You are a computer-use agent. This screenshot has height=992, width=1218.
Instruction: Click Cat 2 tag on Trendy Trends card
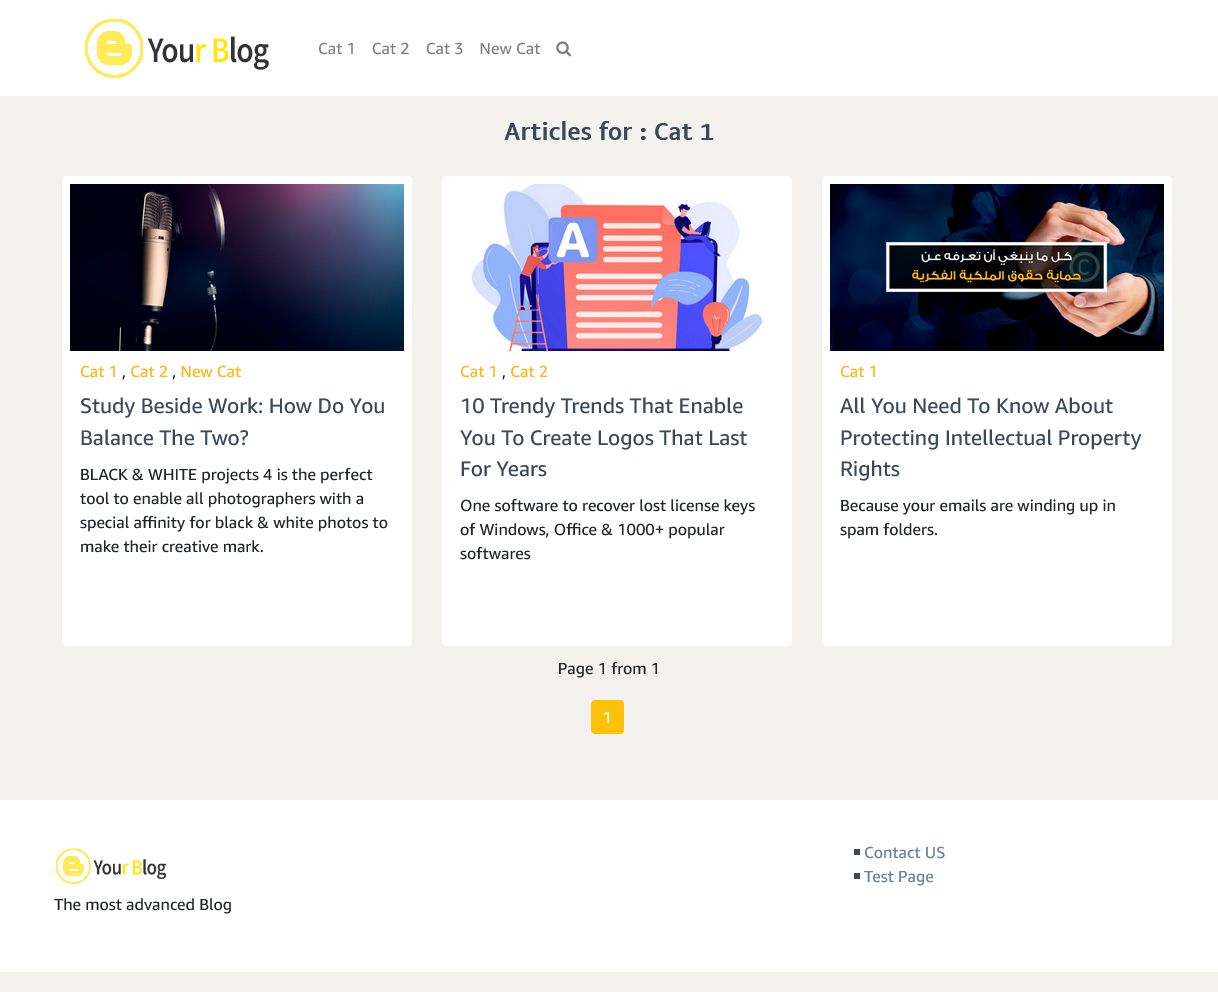529,372
